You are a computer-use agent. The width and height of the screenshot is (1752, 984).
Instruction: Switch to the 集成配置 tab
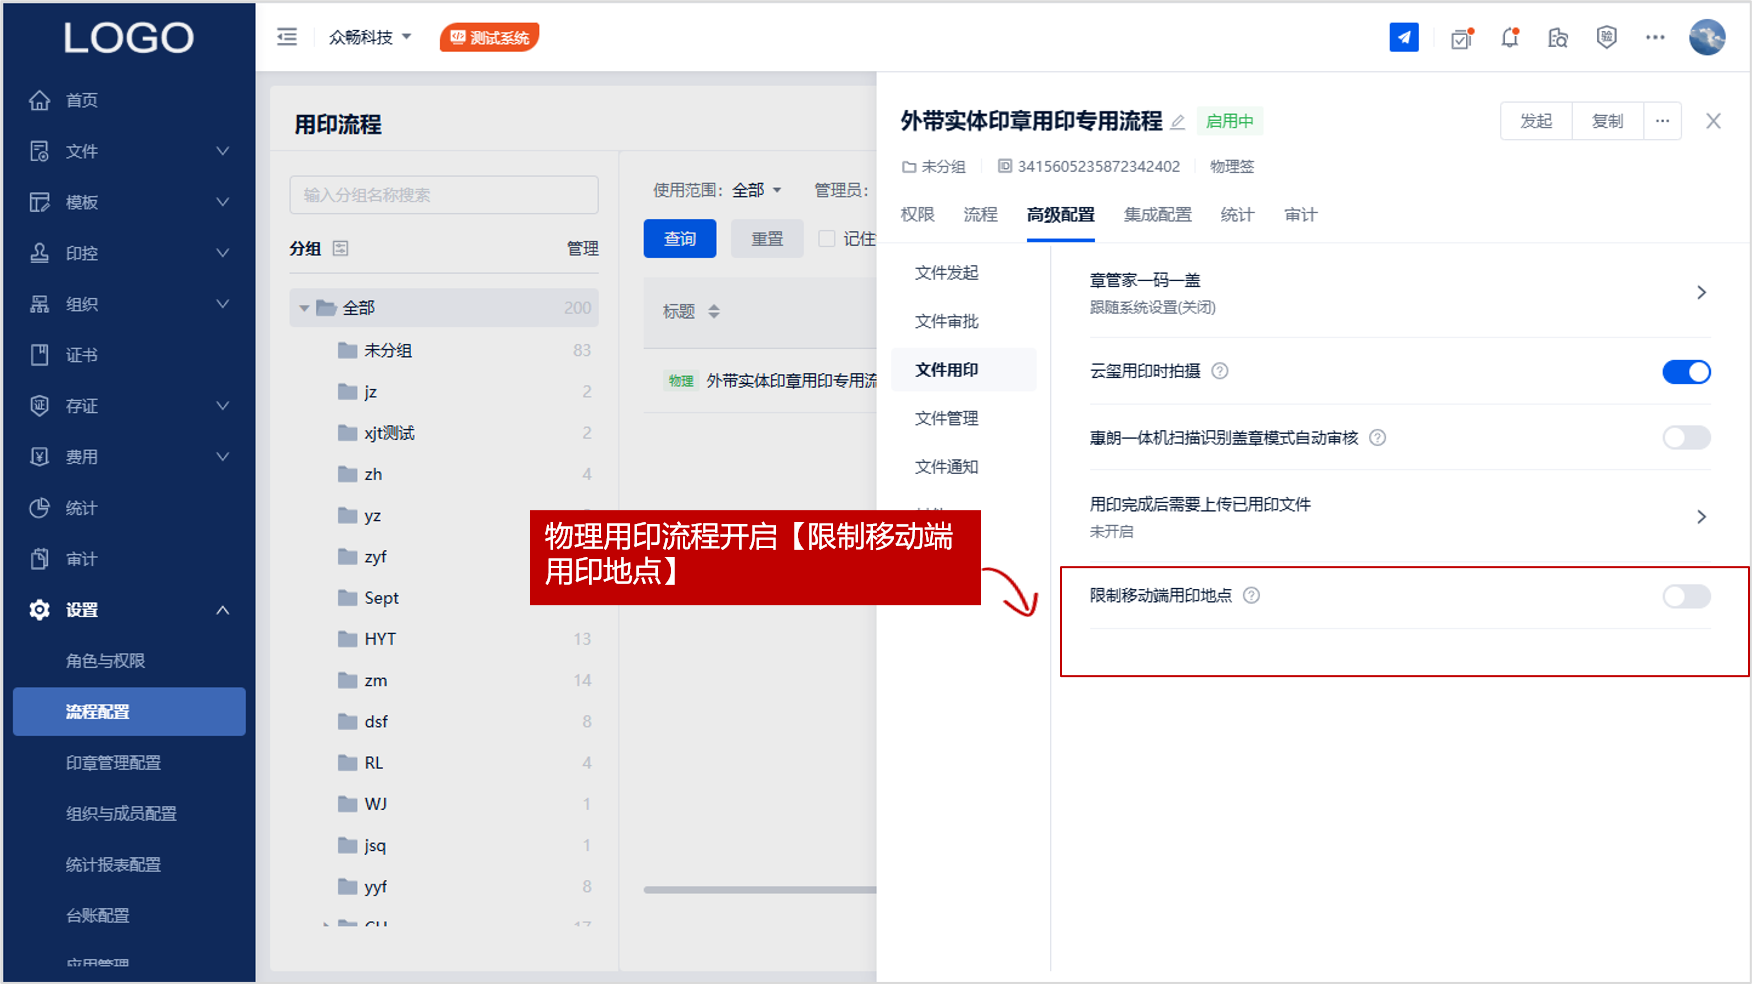coord(1157,215)
